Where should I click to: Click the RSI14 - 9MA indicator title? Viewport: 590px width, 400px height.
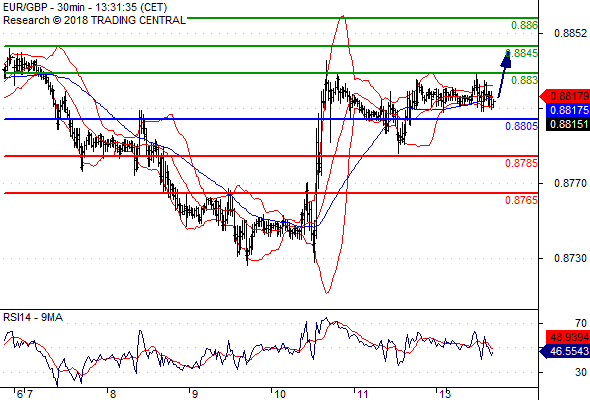pyautogui.click(x=33, y=318)
